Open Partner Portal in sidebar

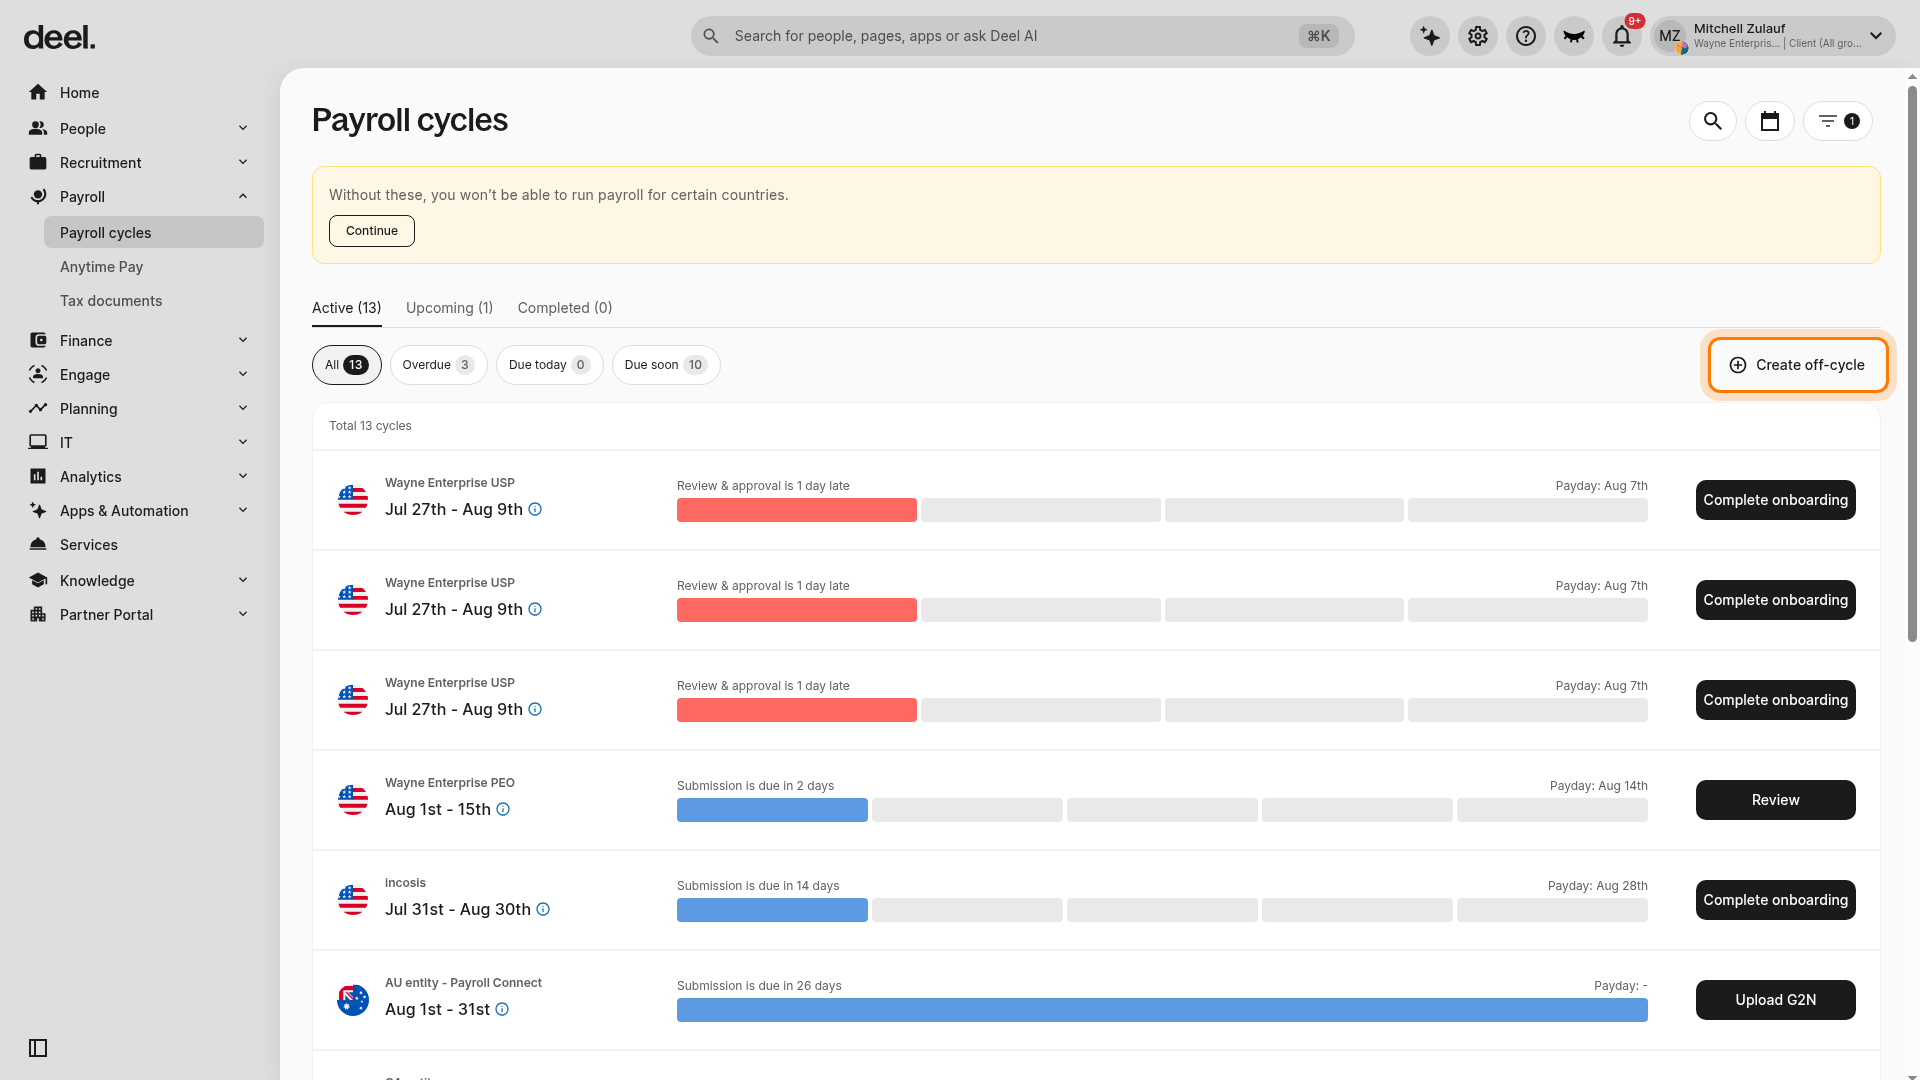click(x=140, y=614)
